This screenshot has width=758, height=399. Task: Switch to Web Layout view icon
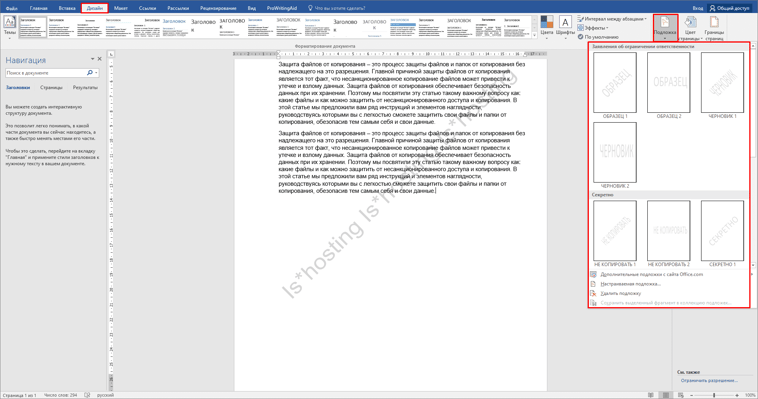pos(681,395)
